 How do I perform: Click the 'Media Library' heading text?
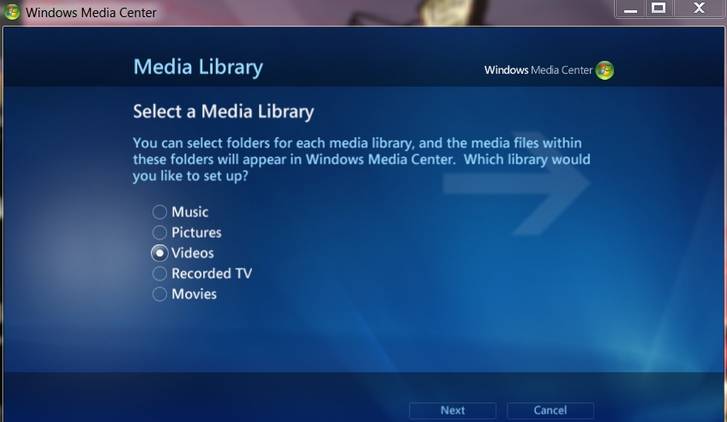click(x=198, y=67)
